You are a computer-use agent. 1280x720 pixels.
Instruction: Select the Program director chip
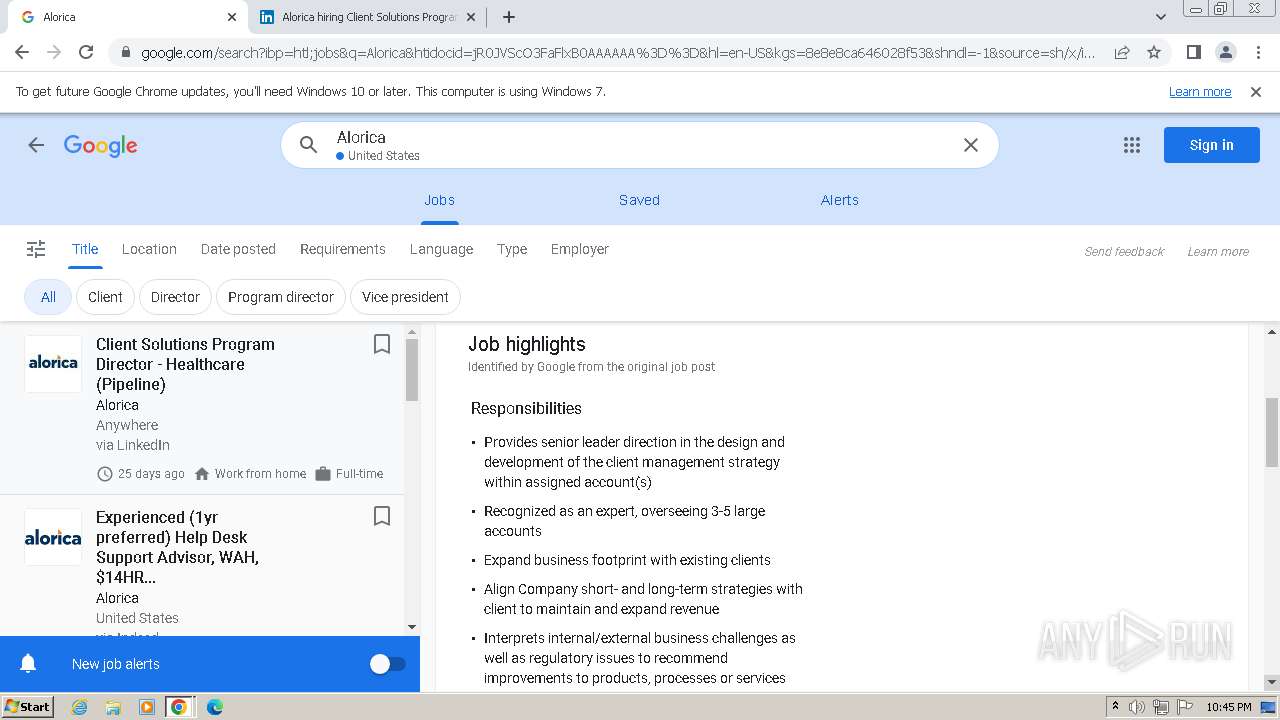[281, 297]
